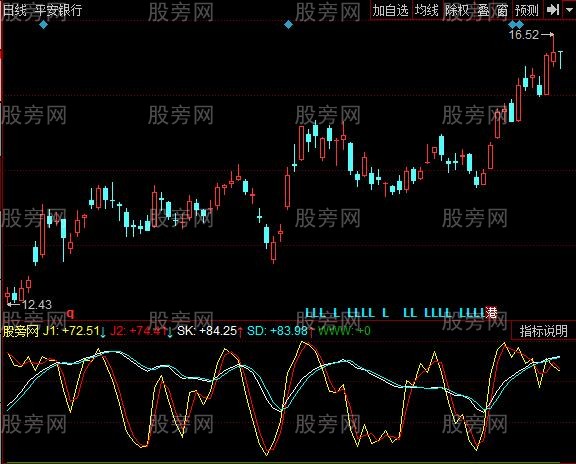Click the 12.43 low price label
Screen dimensions: 576x464
(37, 305)
